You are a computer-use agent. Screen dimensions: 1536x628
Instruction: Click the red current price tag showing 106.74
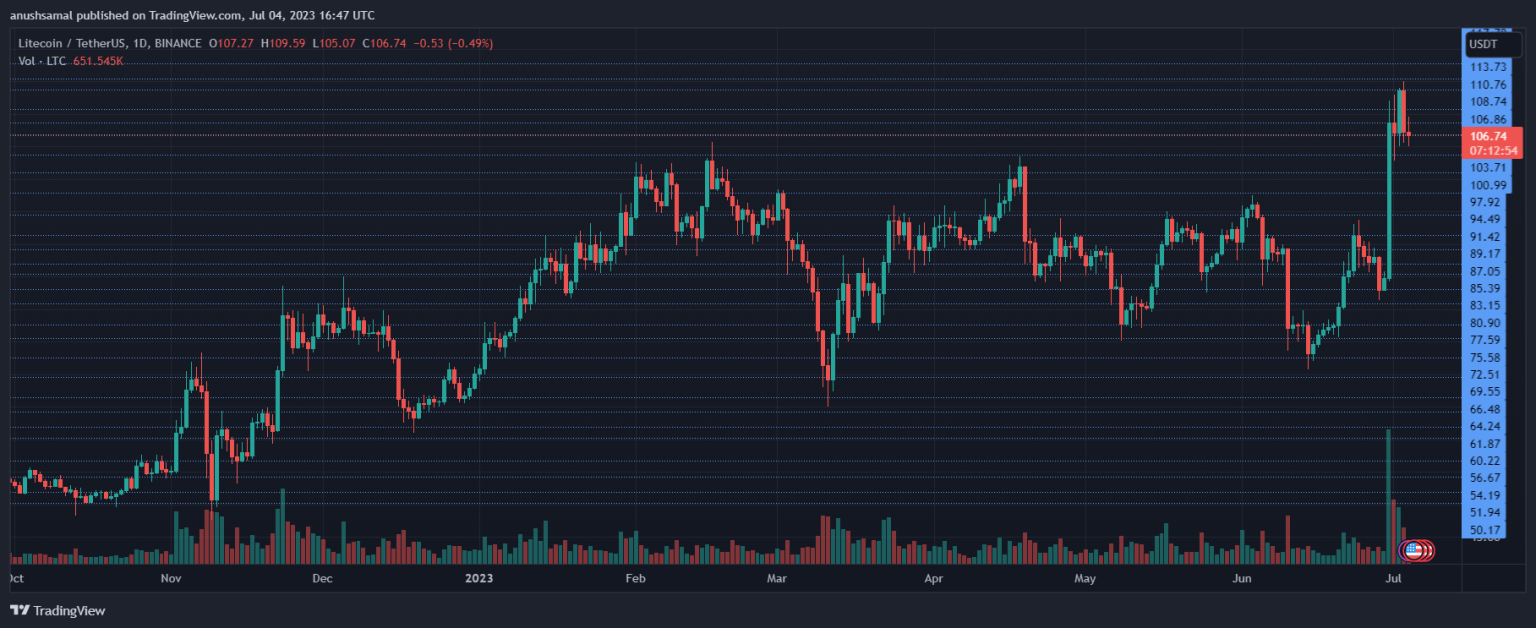1489,135
